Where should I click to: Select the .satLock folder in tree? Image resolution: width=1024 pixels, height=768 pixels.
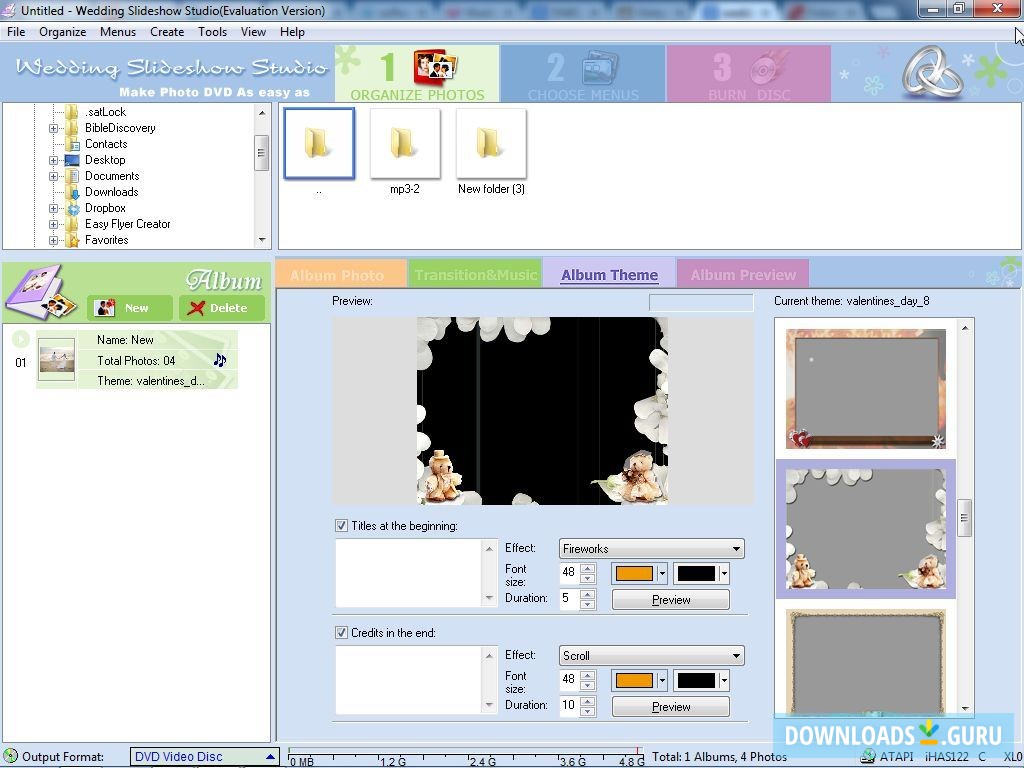click(105, 112)
